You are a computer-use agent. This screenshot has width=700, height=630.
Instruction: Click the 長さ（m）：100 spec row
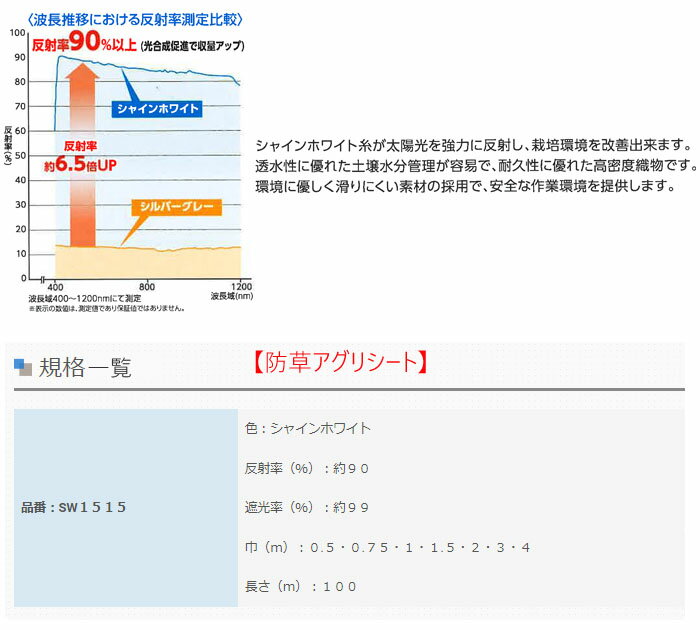(301, 586)
